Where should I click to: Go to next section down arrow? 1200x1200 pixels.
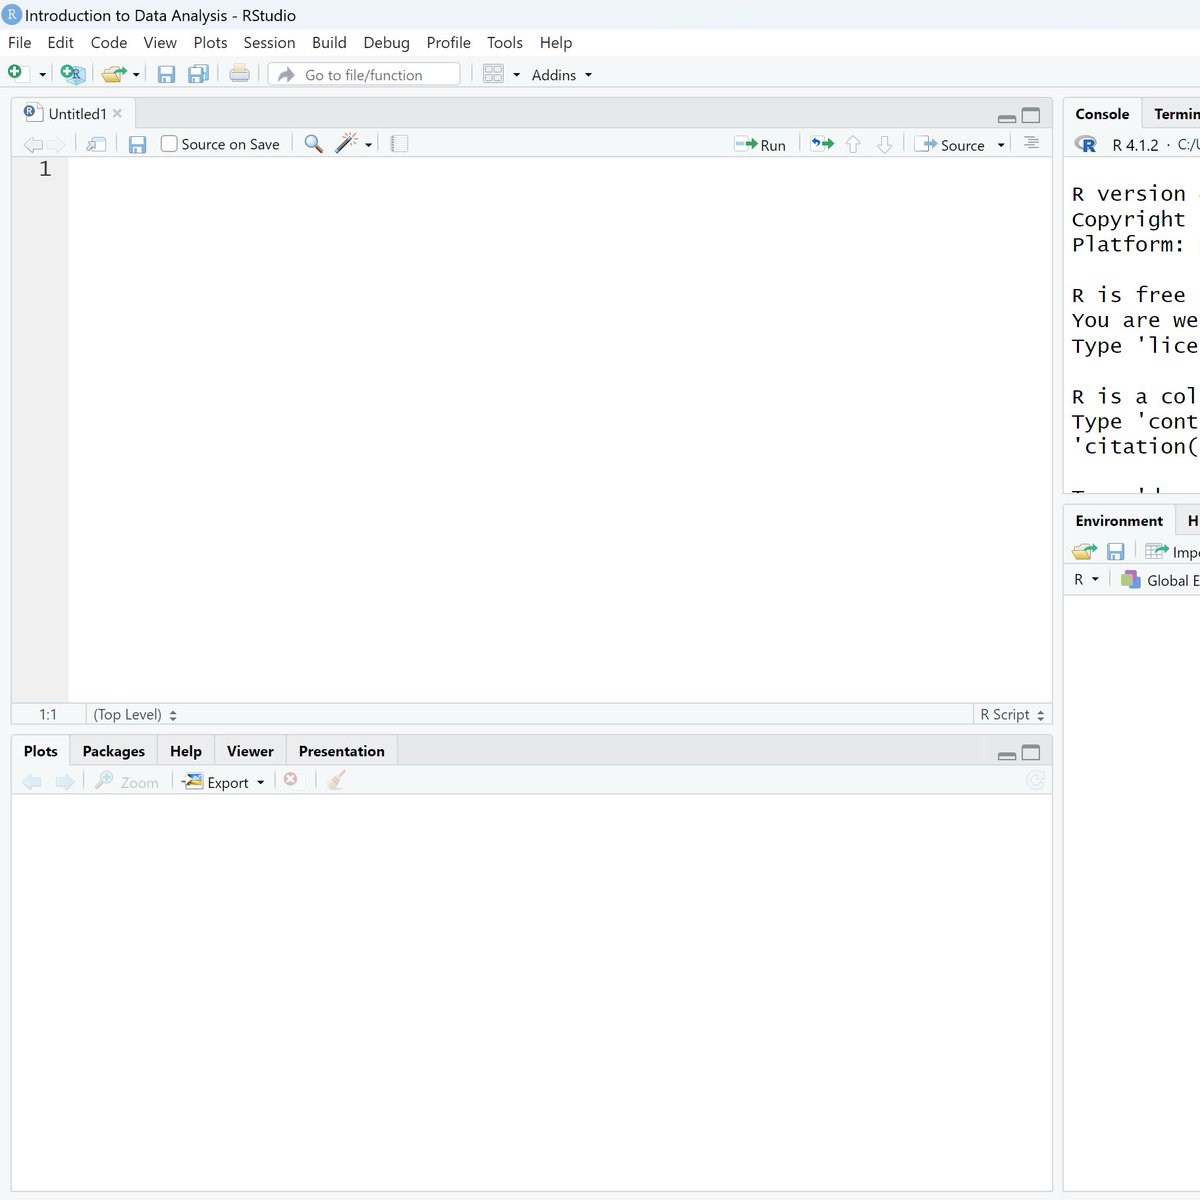[884, 145]
